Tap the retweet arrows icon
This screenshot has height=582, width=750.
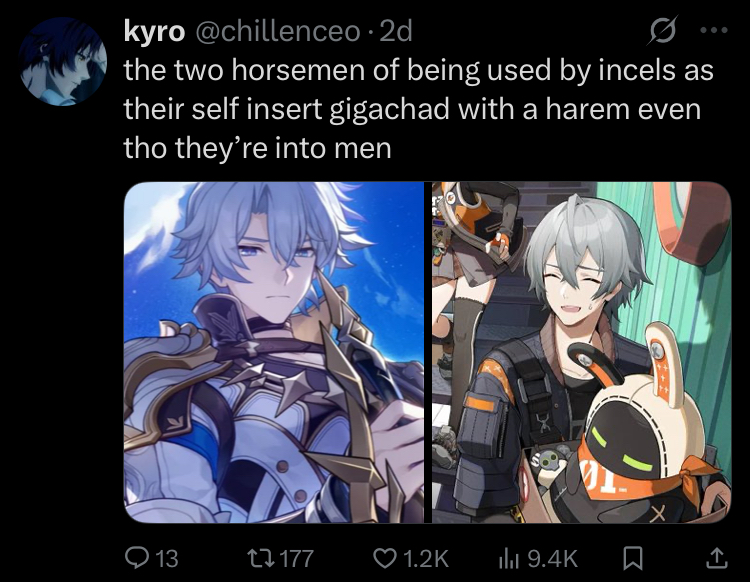260,558
